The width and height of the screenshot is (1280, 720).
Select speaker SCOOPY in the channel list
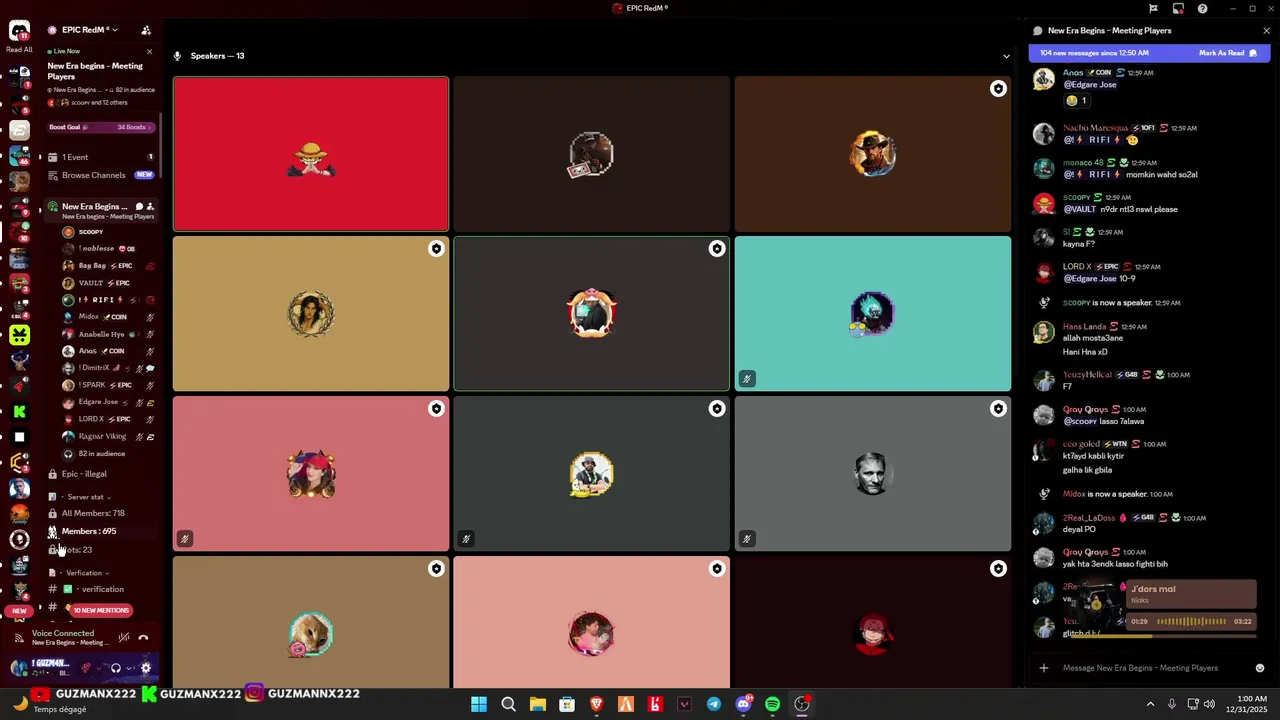coord(108,232)
